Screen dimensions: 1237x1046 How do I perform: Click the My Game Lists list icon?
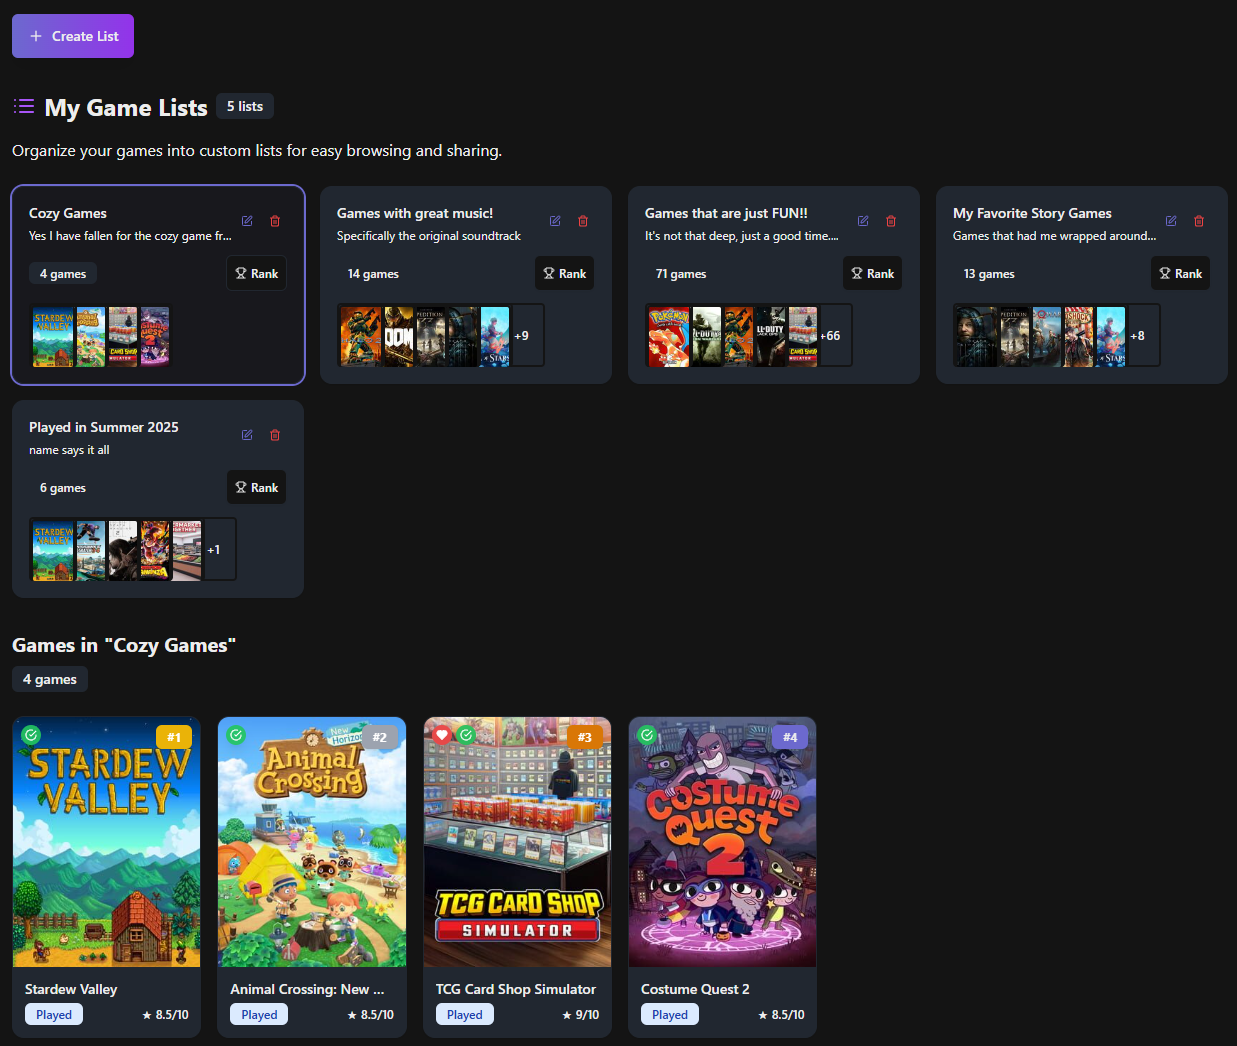point(24,106)
